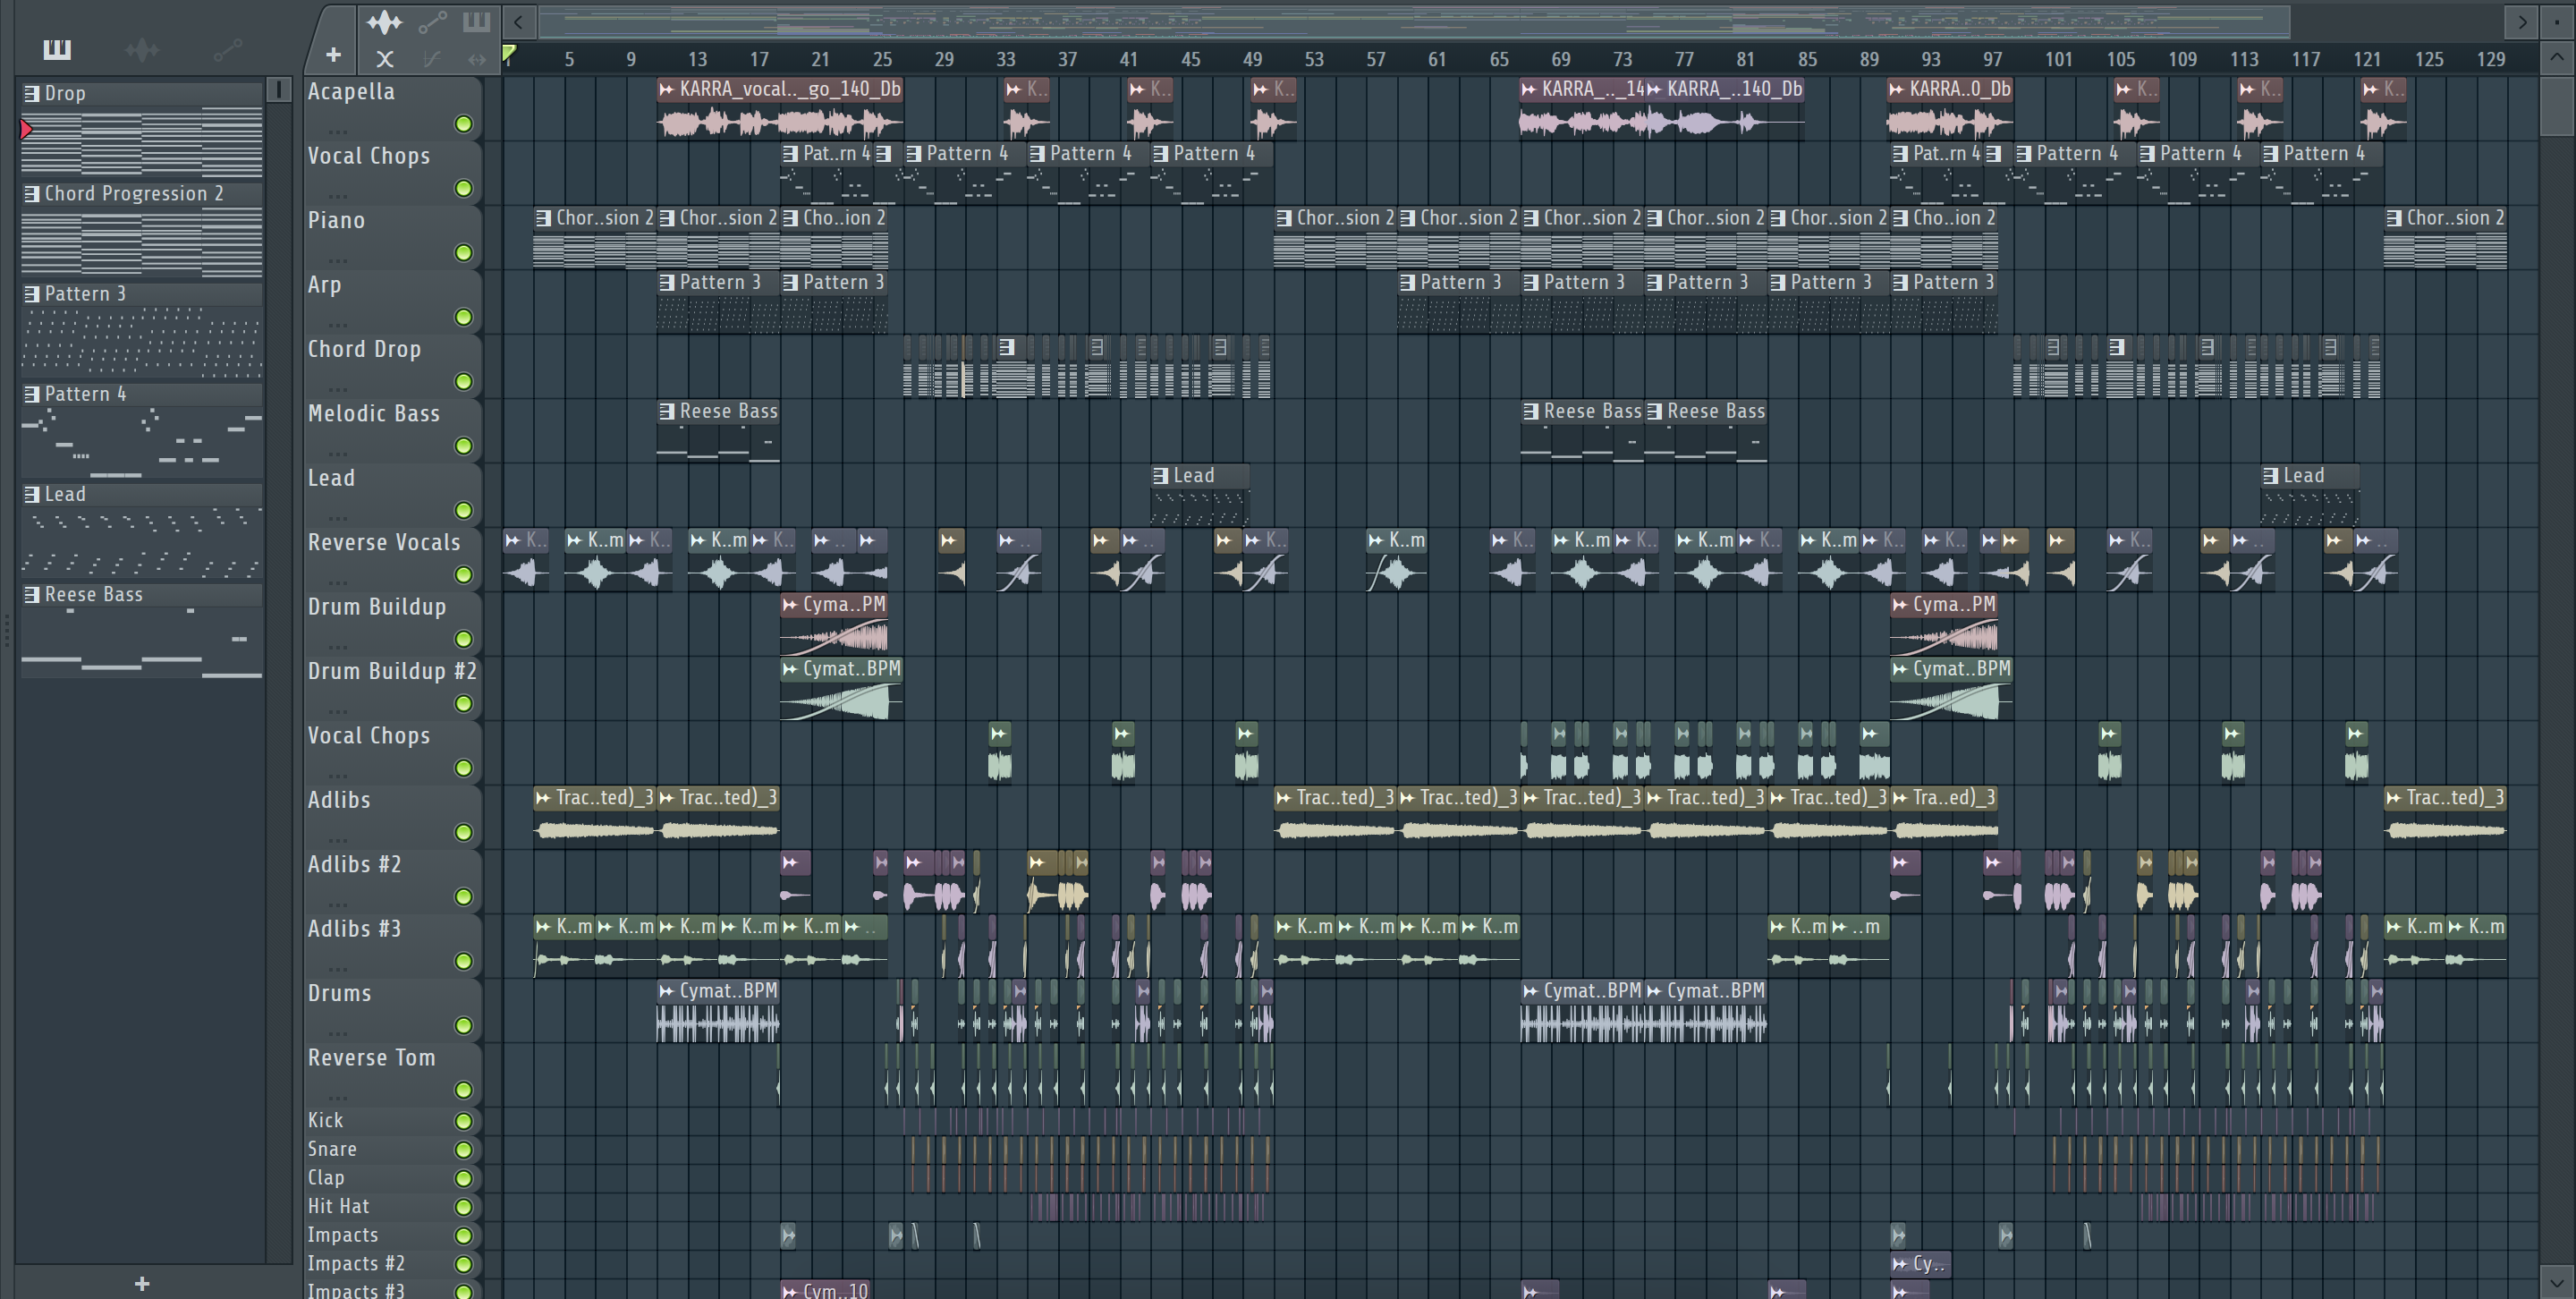Click the pattern icon beside Lead in picker
The width and height of the screenshot is (2576, 1299).
coord(32,494)
